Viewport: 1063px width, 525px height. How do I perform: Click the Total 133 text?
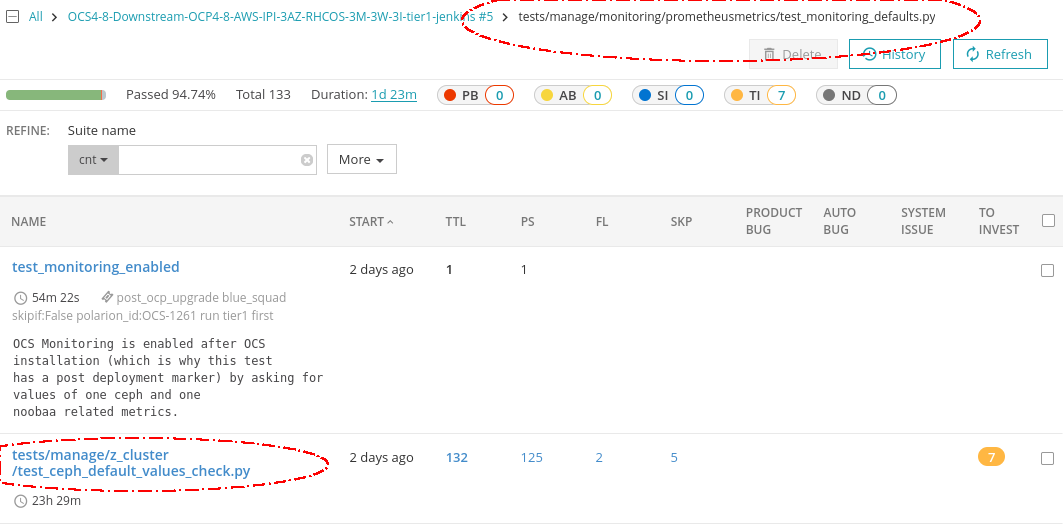[x=263, y=95]
